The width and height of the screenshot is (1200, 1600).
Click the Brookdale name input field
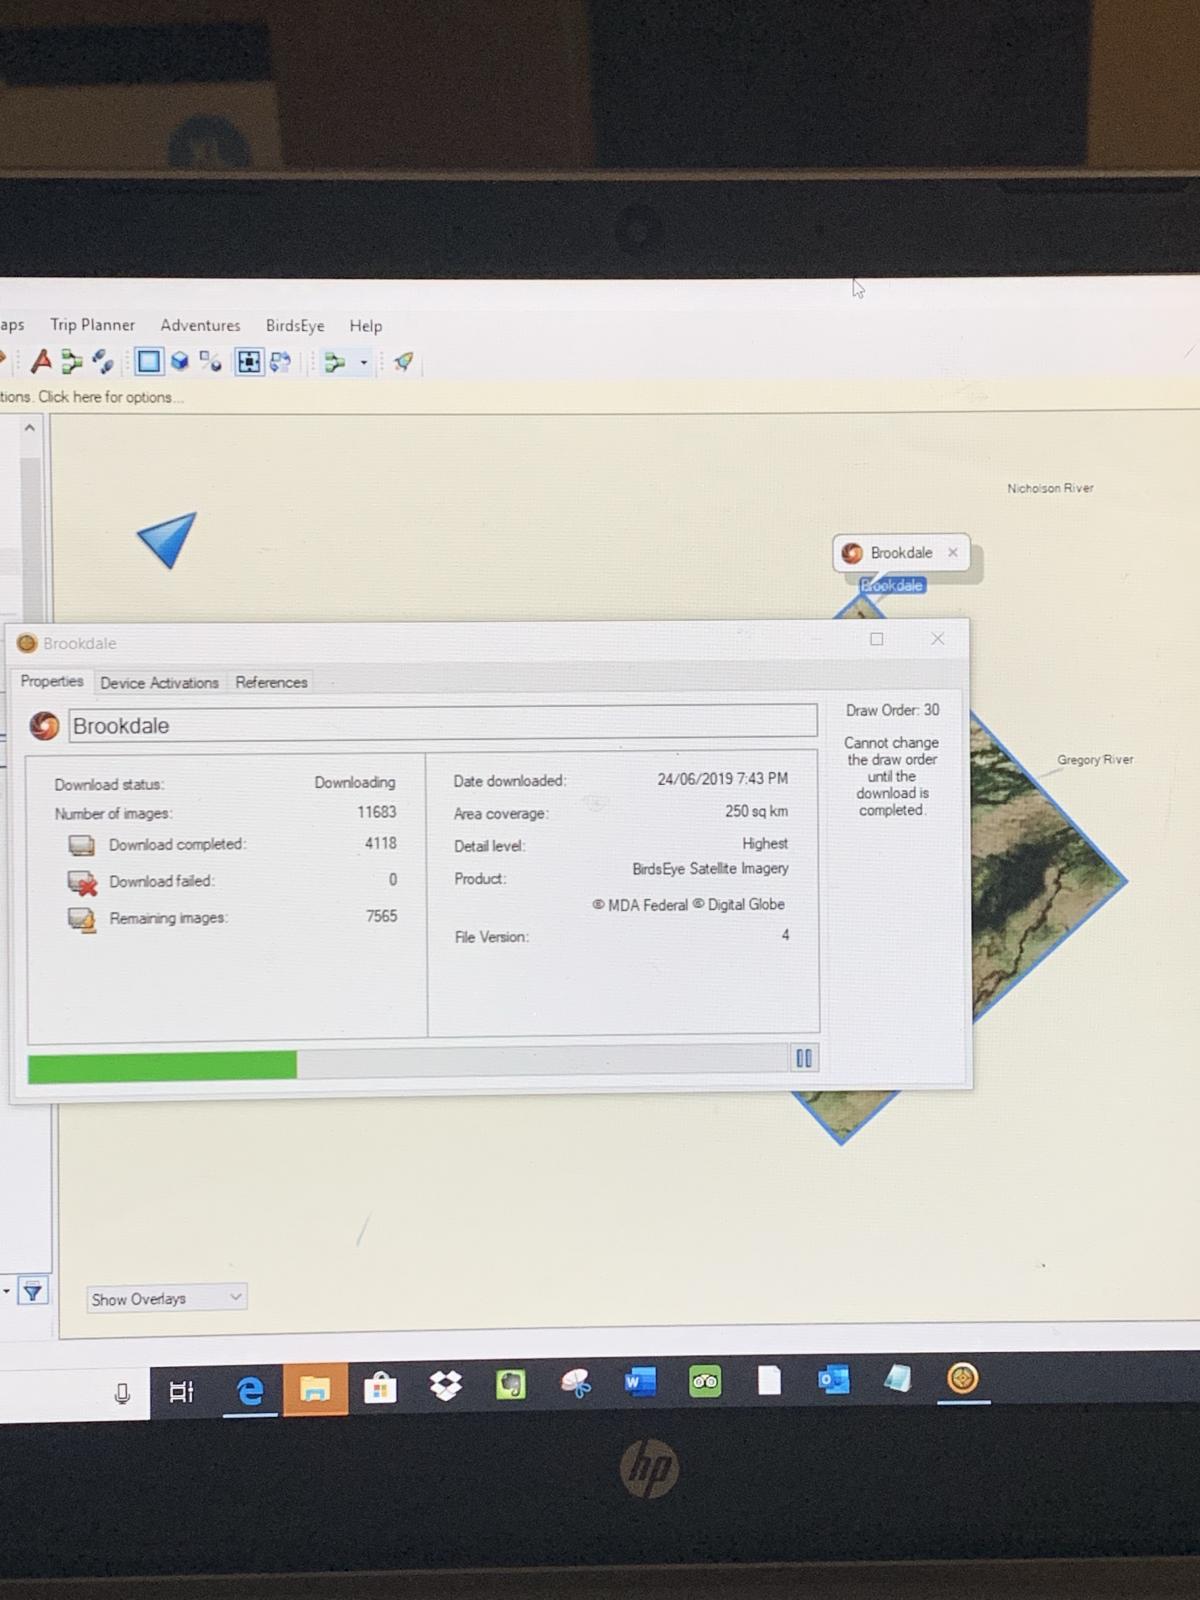click(442, 725)
